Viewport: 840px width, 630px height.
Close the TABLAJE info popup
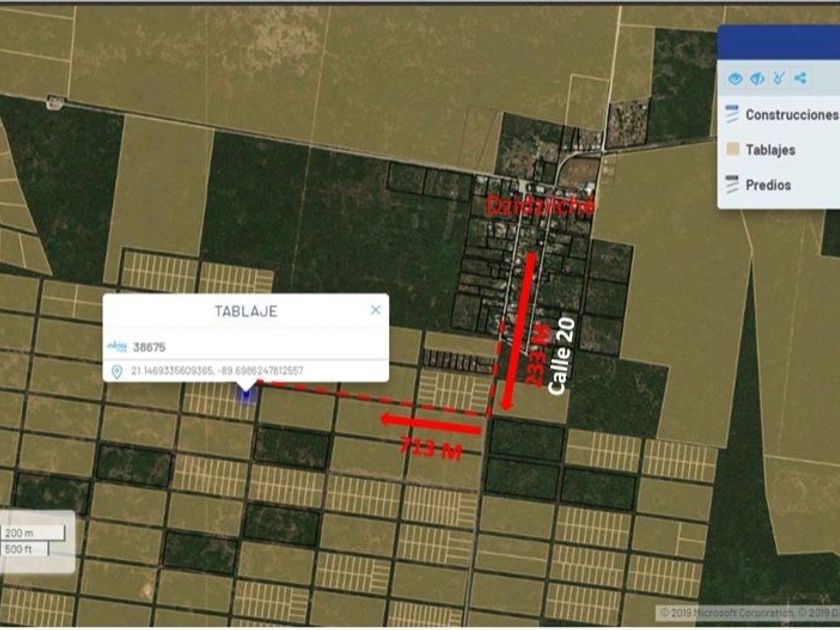376,310
